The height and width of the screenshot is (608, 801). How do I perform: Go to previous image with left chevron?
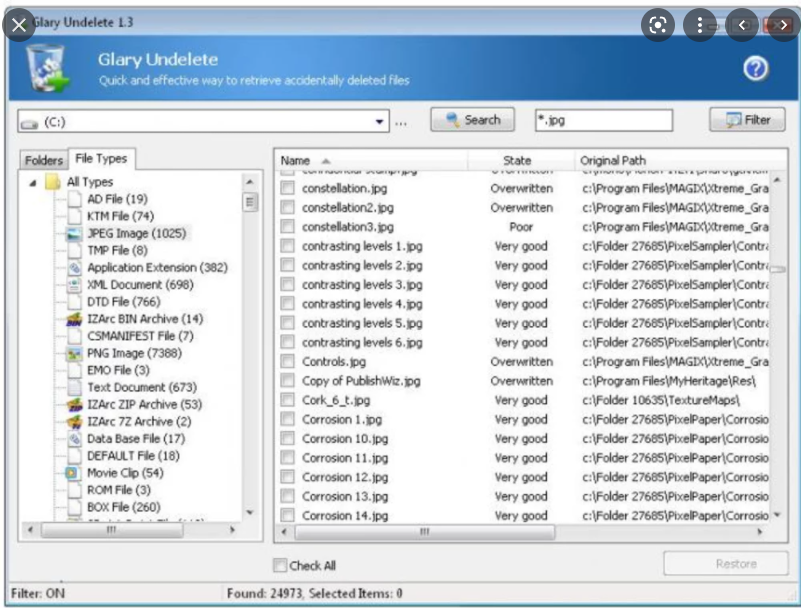(742, 25)
